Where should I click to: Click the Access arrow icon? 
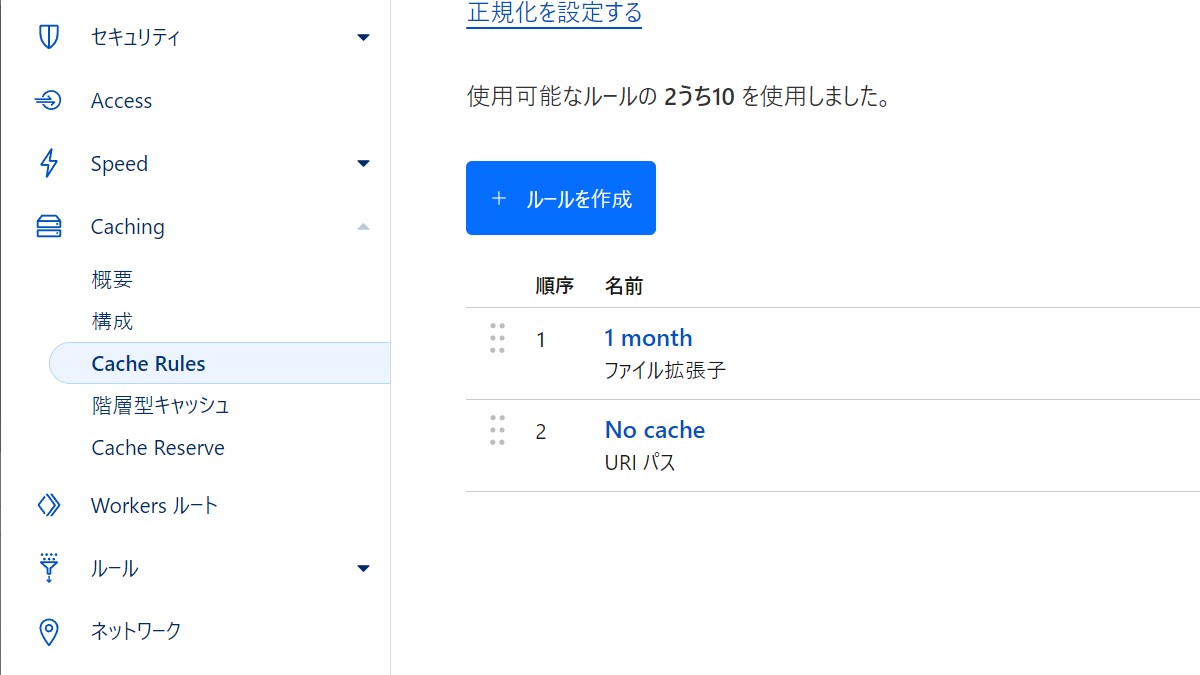point(48,101)
